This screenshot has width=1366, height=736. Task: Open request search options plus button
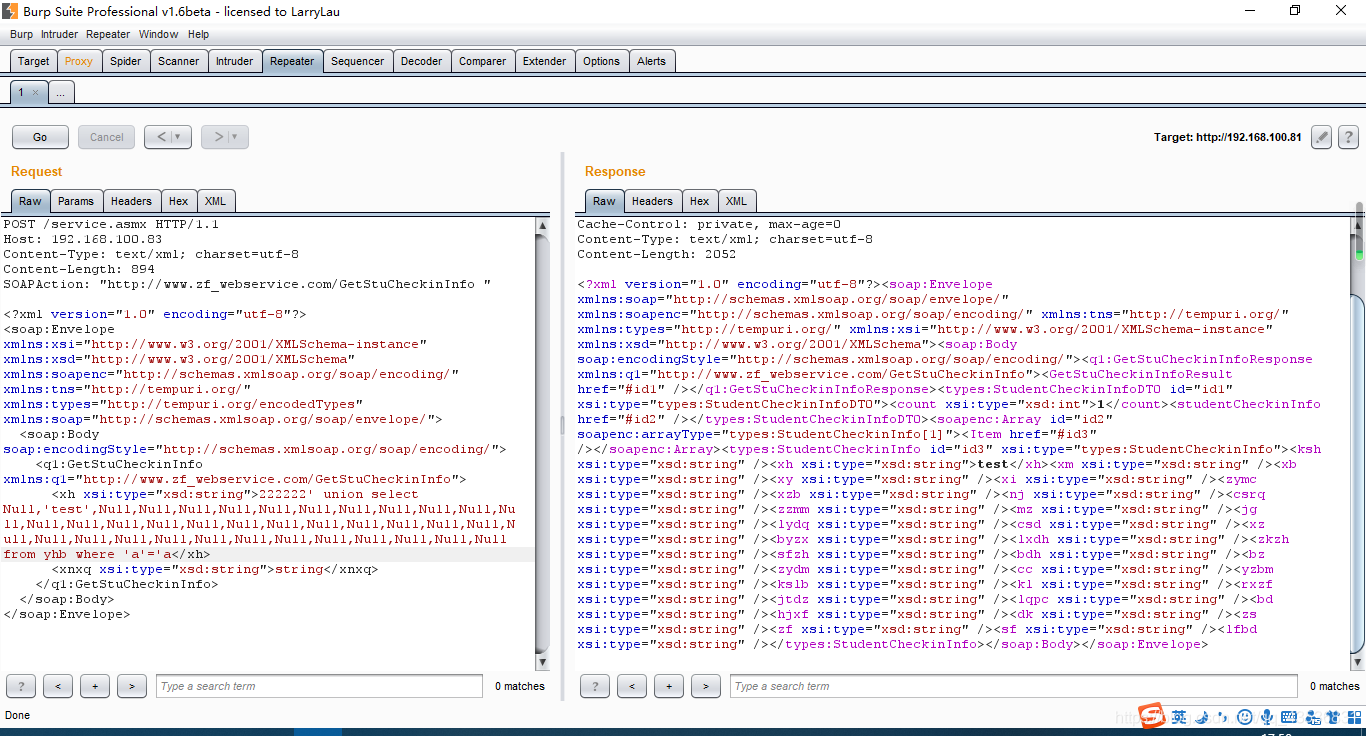(95, 686)
